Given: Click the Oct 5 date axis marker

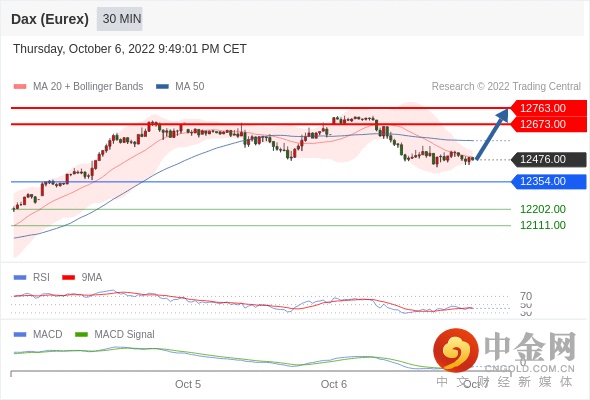Looking at the screenshot, I should click(x=188, y=384).
